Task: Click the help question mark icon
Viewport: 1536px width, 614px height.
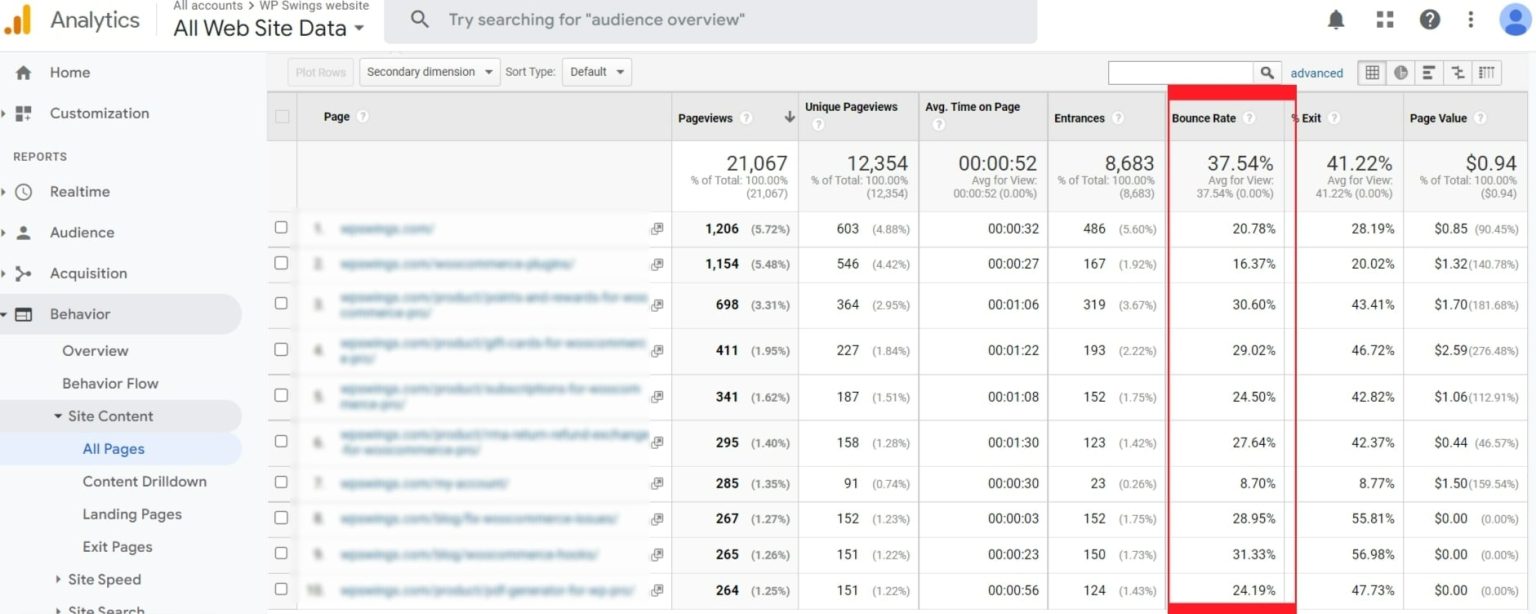Action: pos(1430,19)
